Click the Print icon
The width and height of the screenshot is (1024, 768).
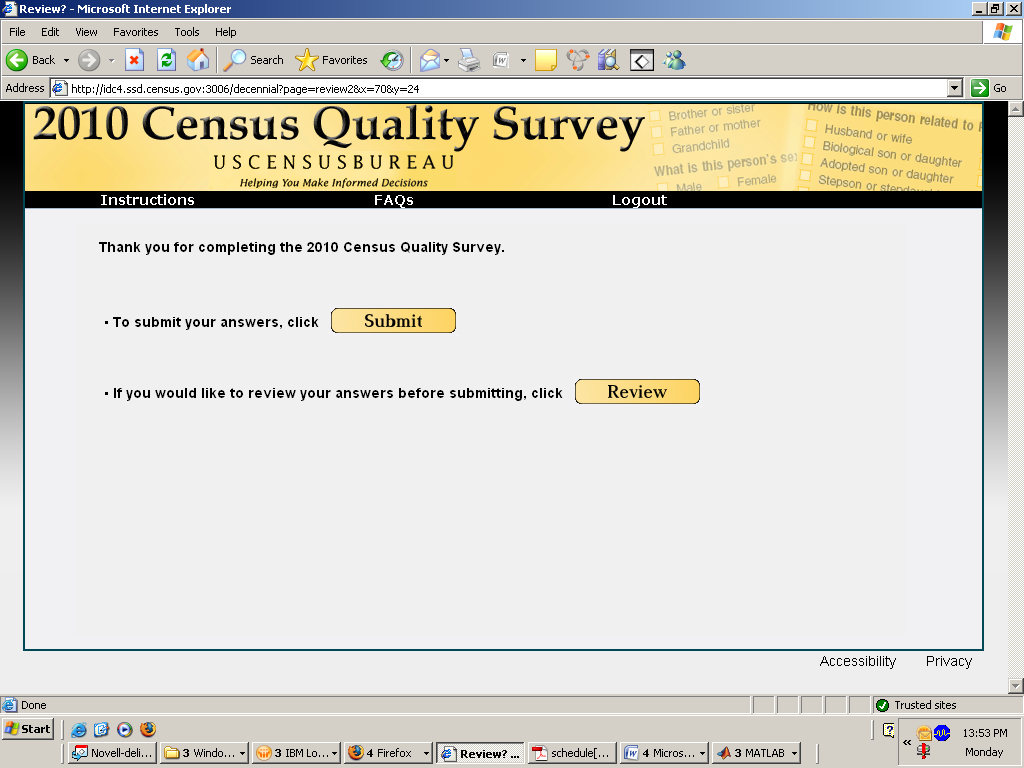point(469,60)
